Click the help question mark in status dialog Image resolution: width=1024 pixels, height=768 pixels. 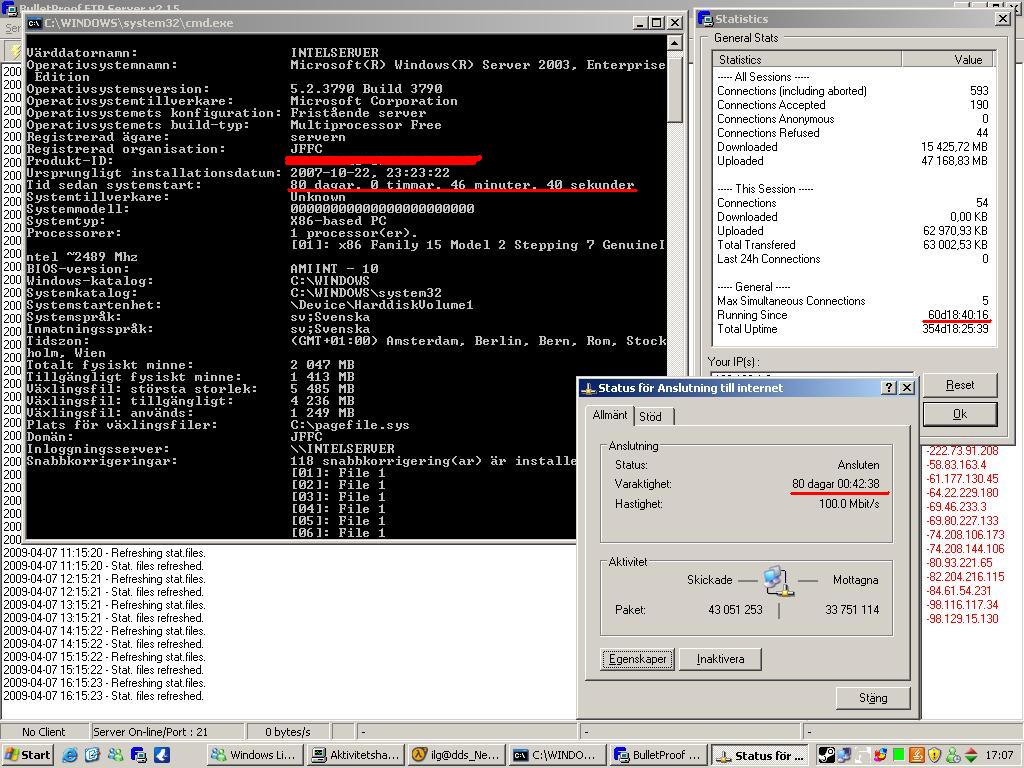888,387
